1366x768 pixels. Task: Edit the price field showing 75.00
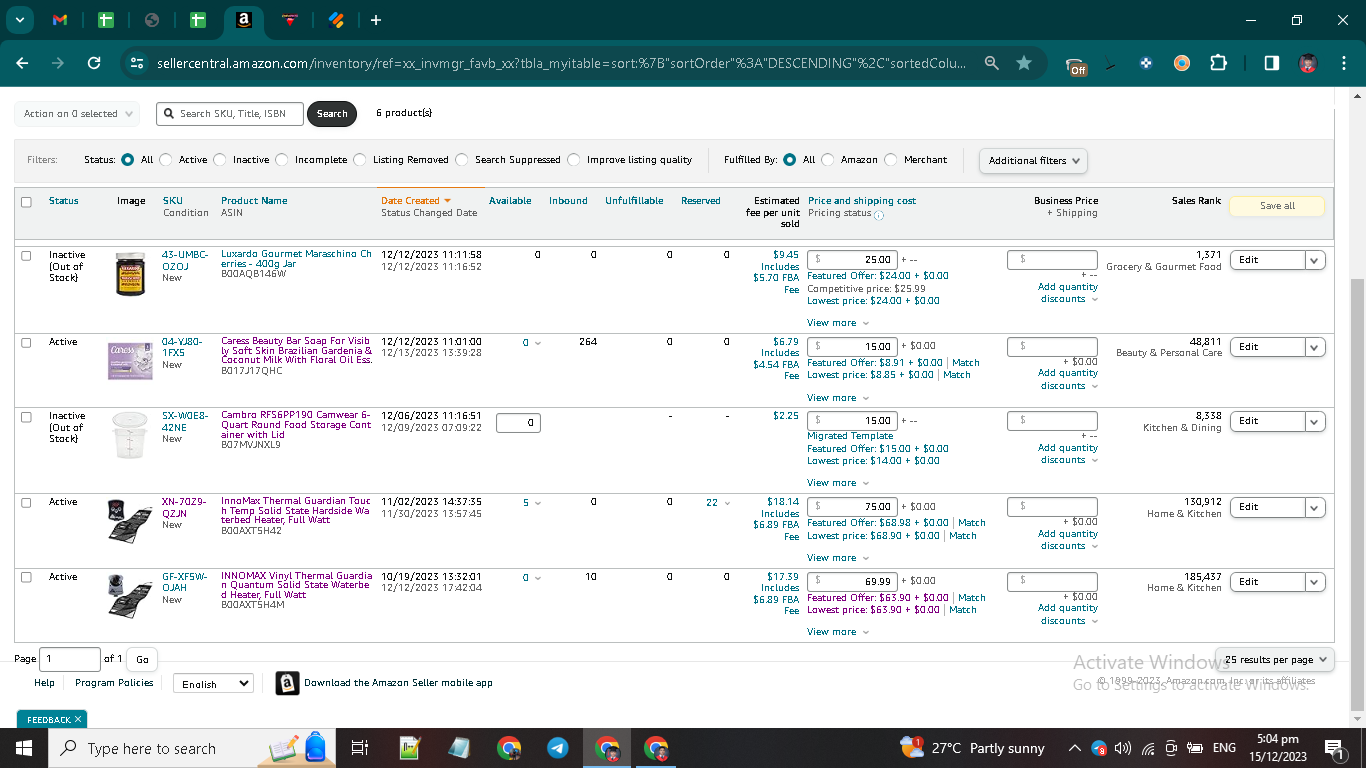(x=852, y=507)
